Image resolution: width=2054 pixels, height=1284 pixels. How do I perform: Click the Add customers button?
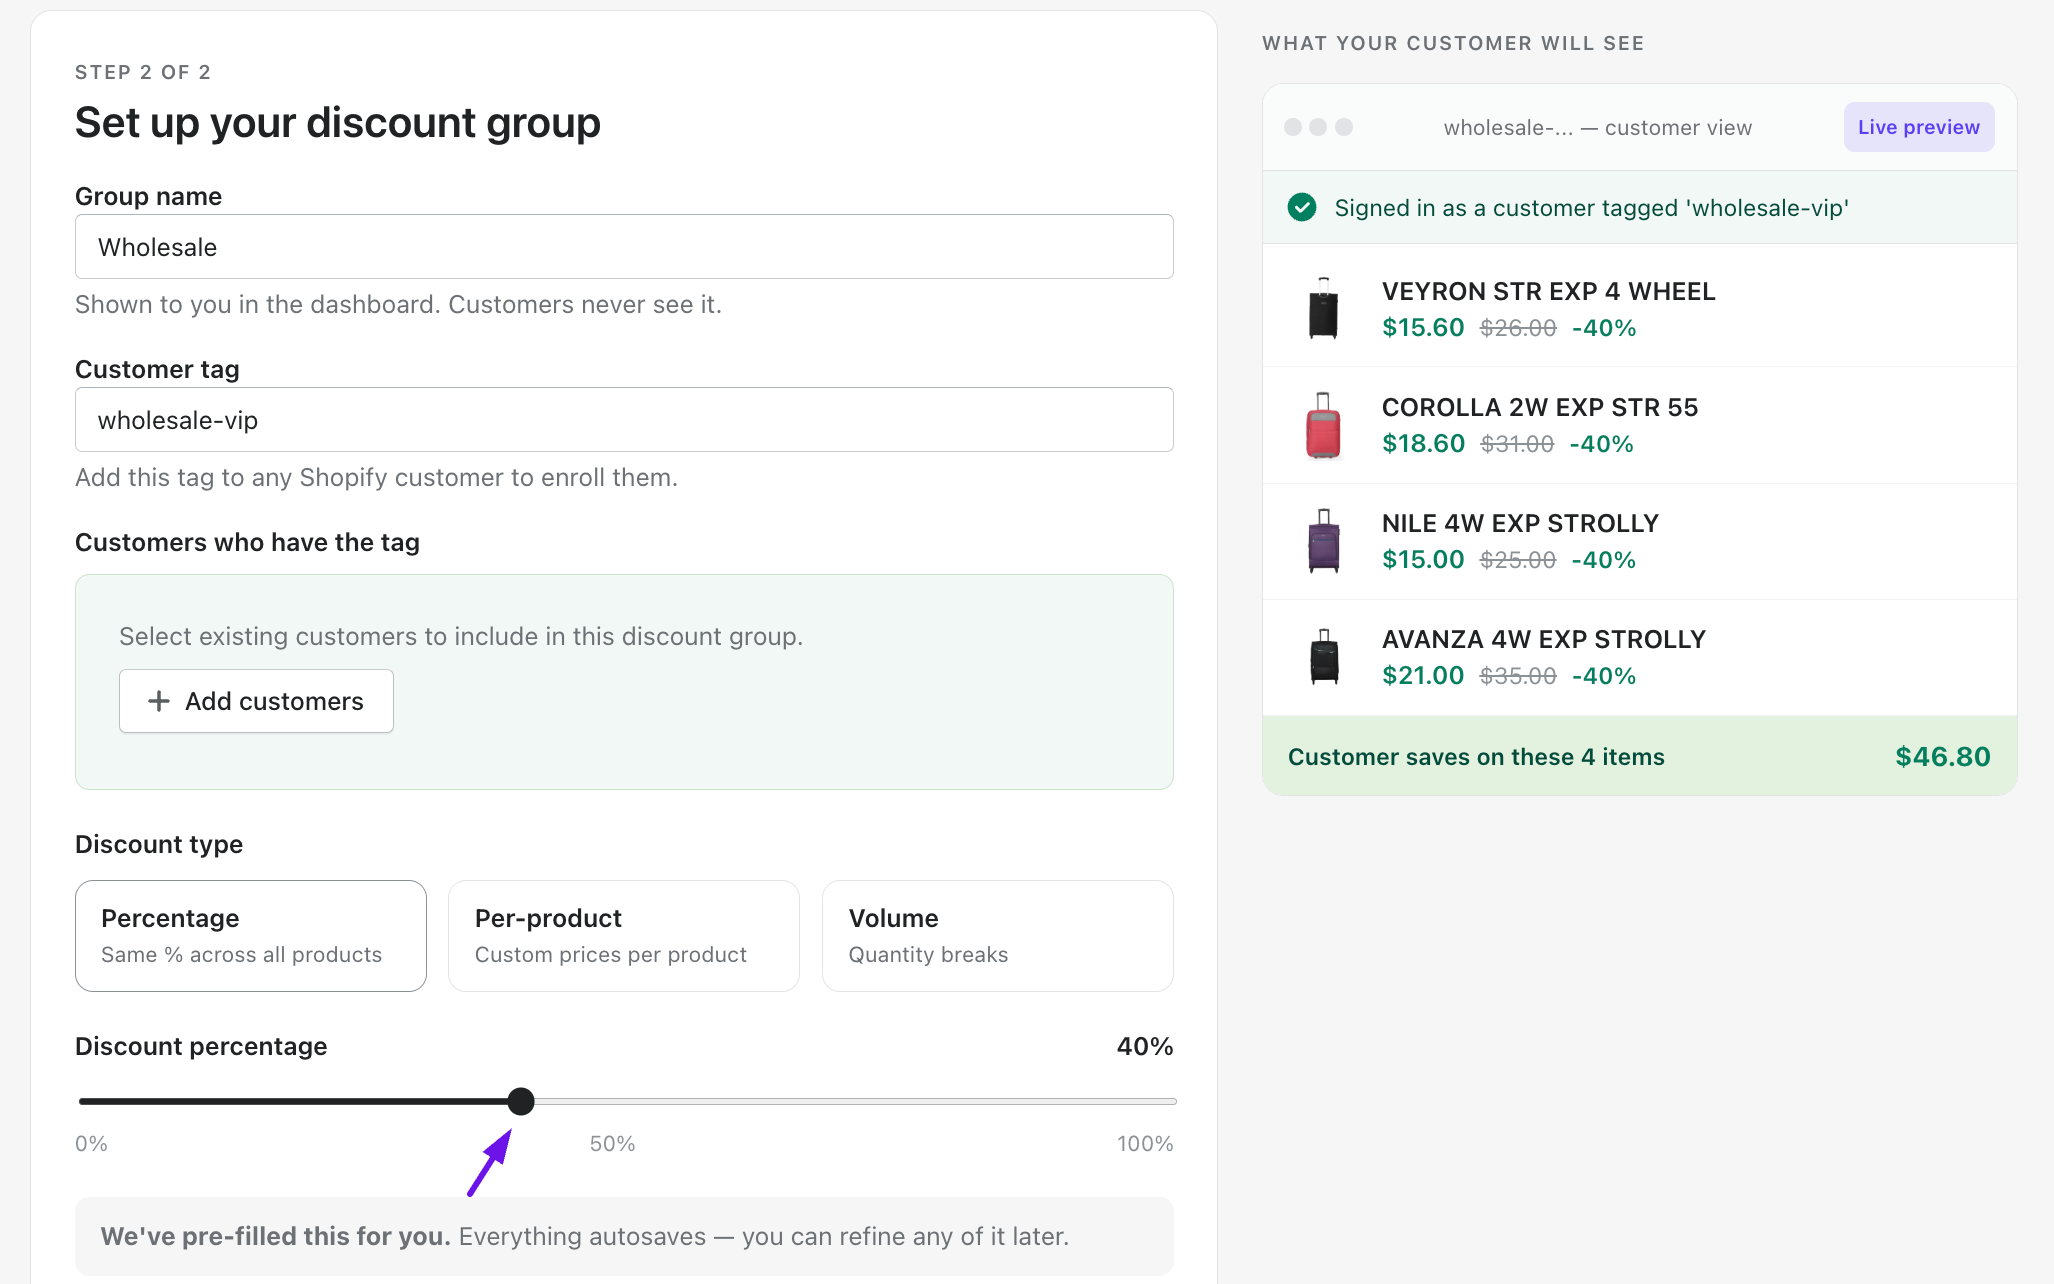tap(256, 701)
